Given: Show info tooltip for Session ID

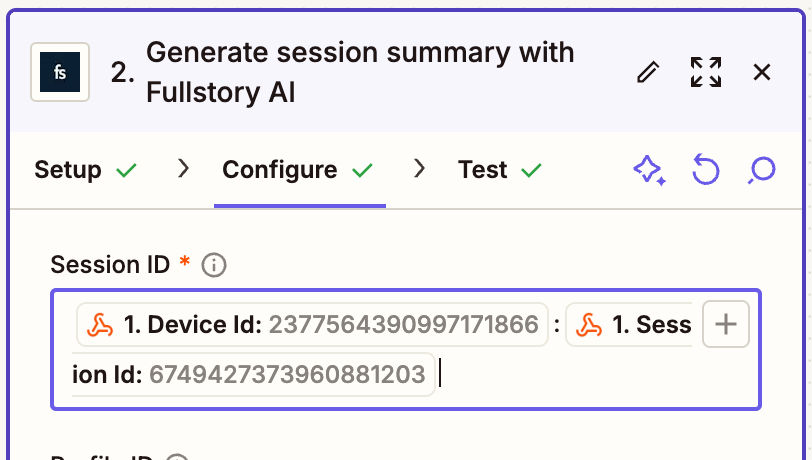Looking at the screenshot, I should [x=214, y=265].
